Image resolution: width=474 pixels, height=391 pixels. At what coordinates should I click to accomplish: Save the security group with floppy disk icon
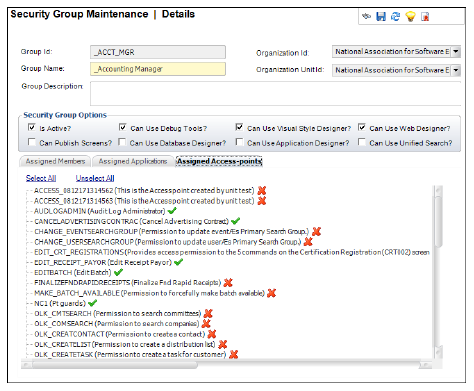coord(381,16)
